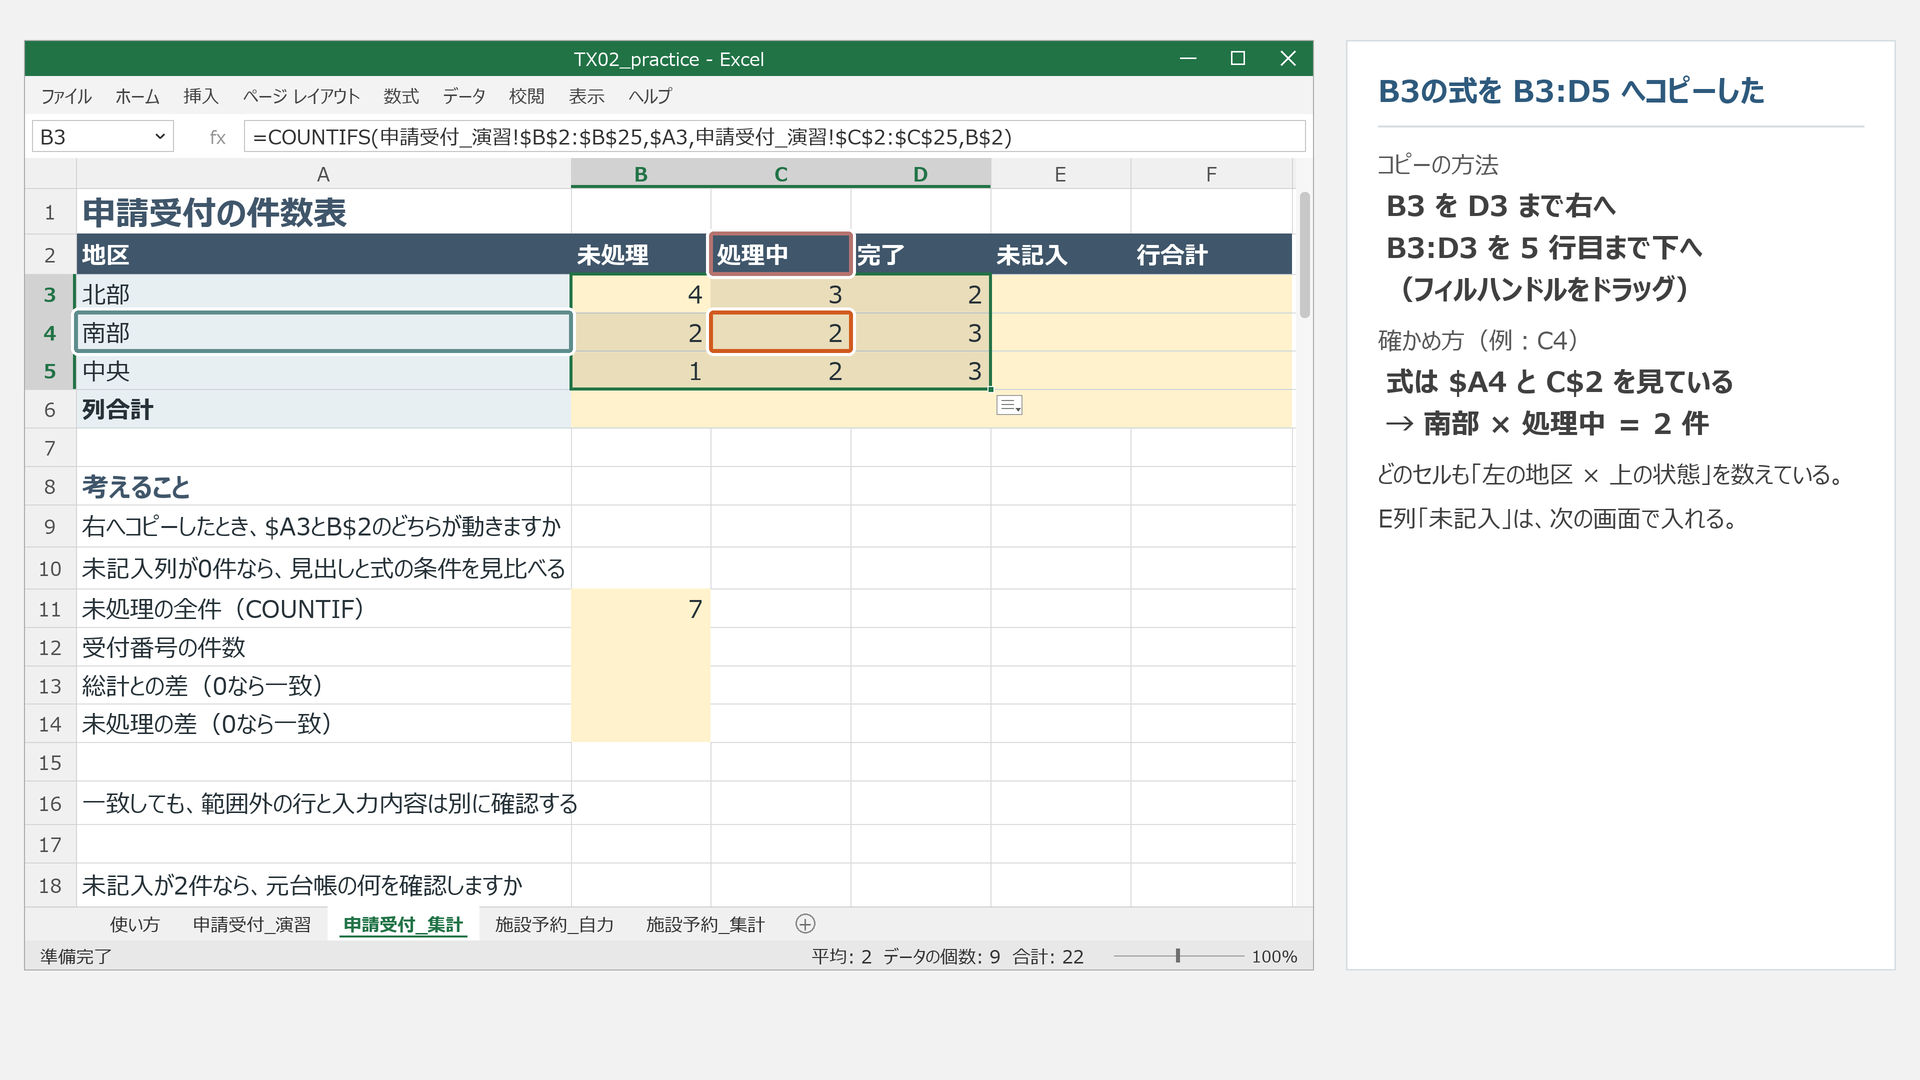The height and width of the screenshot is (1080, 1920).
Task: Close the TX02_practice Excel window
Action: click(1288, 59)
